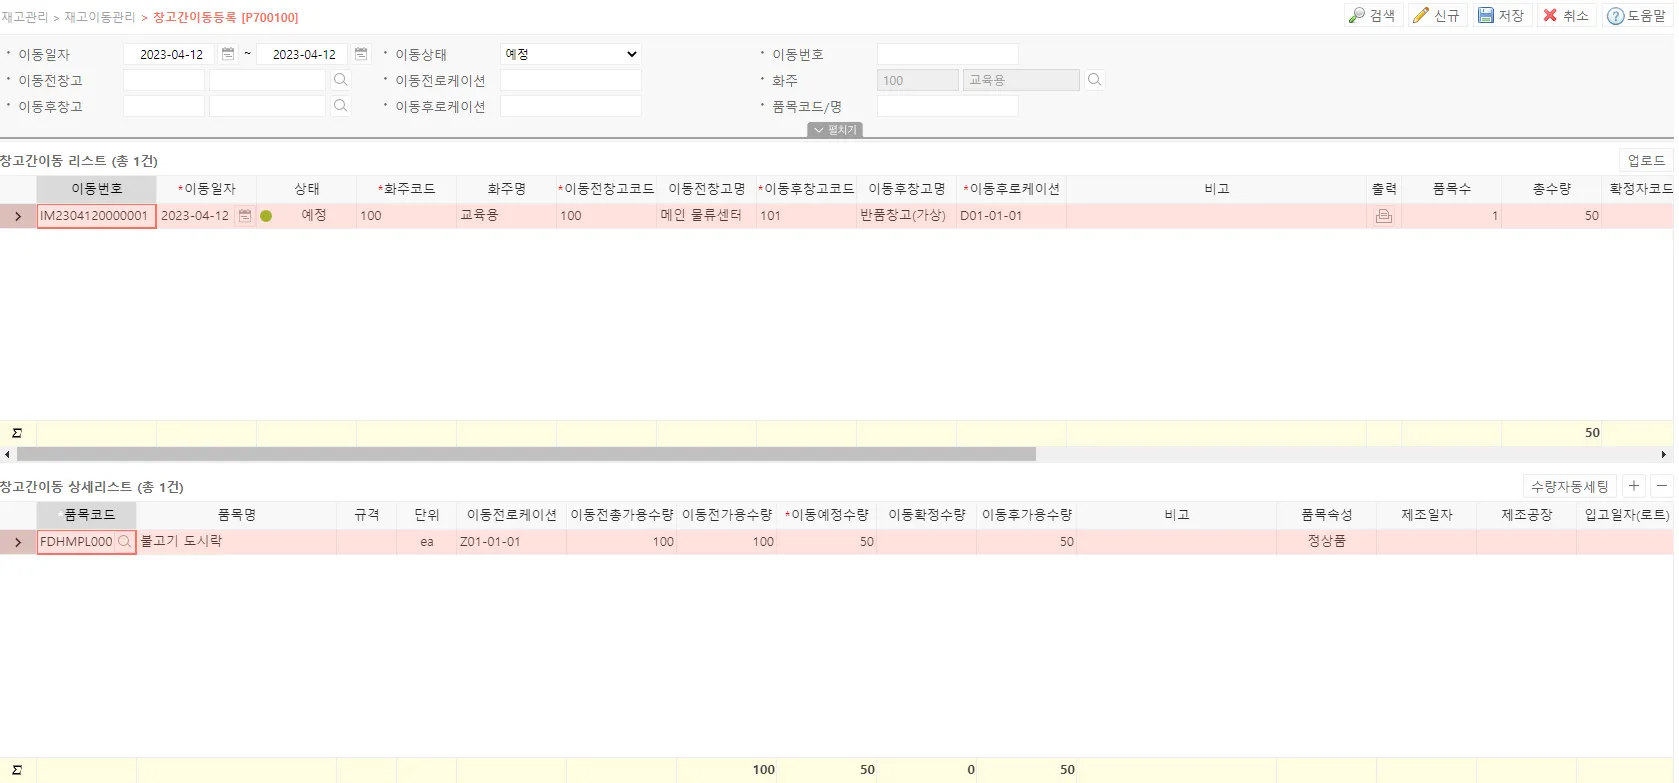Focus the 이동후로케이션 input
Image resolution: width=1679 pixels, height=783 pixels.
point(570,106)
